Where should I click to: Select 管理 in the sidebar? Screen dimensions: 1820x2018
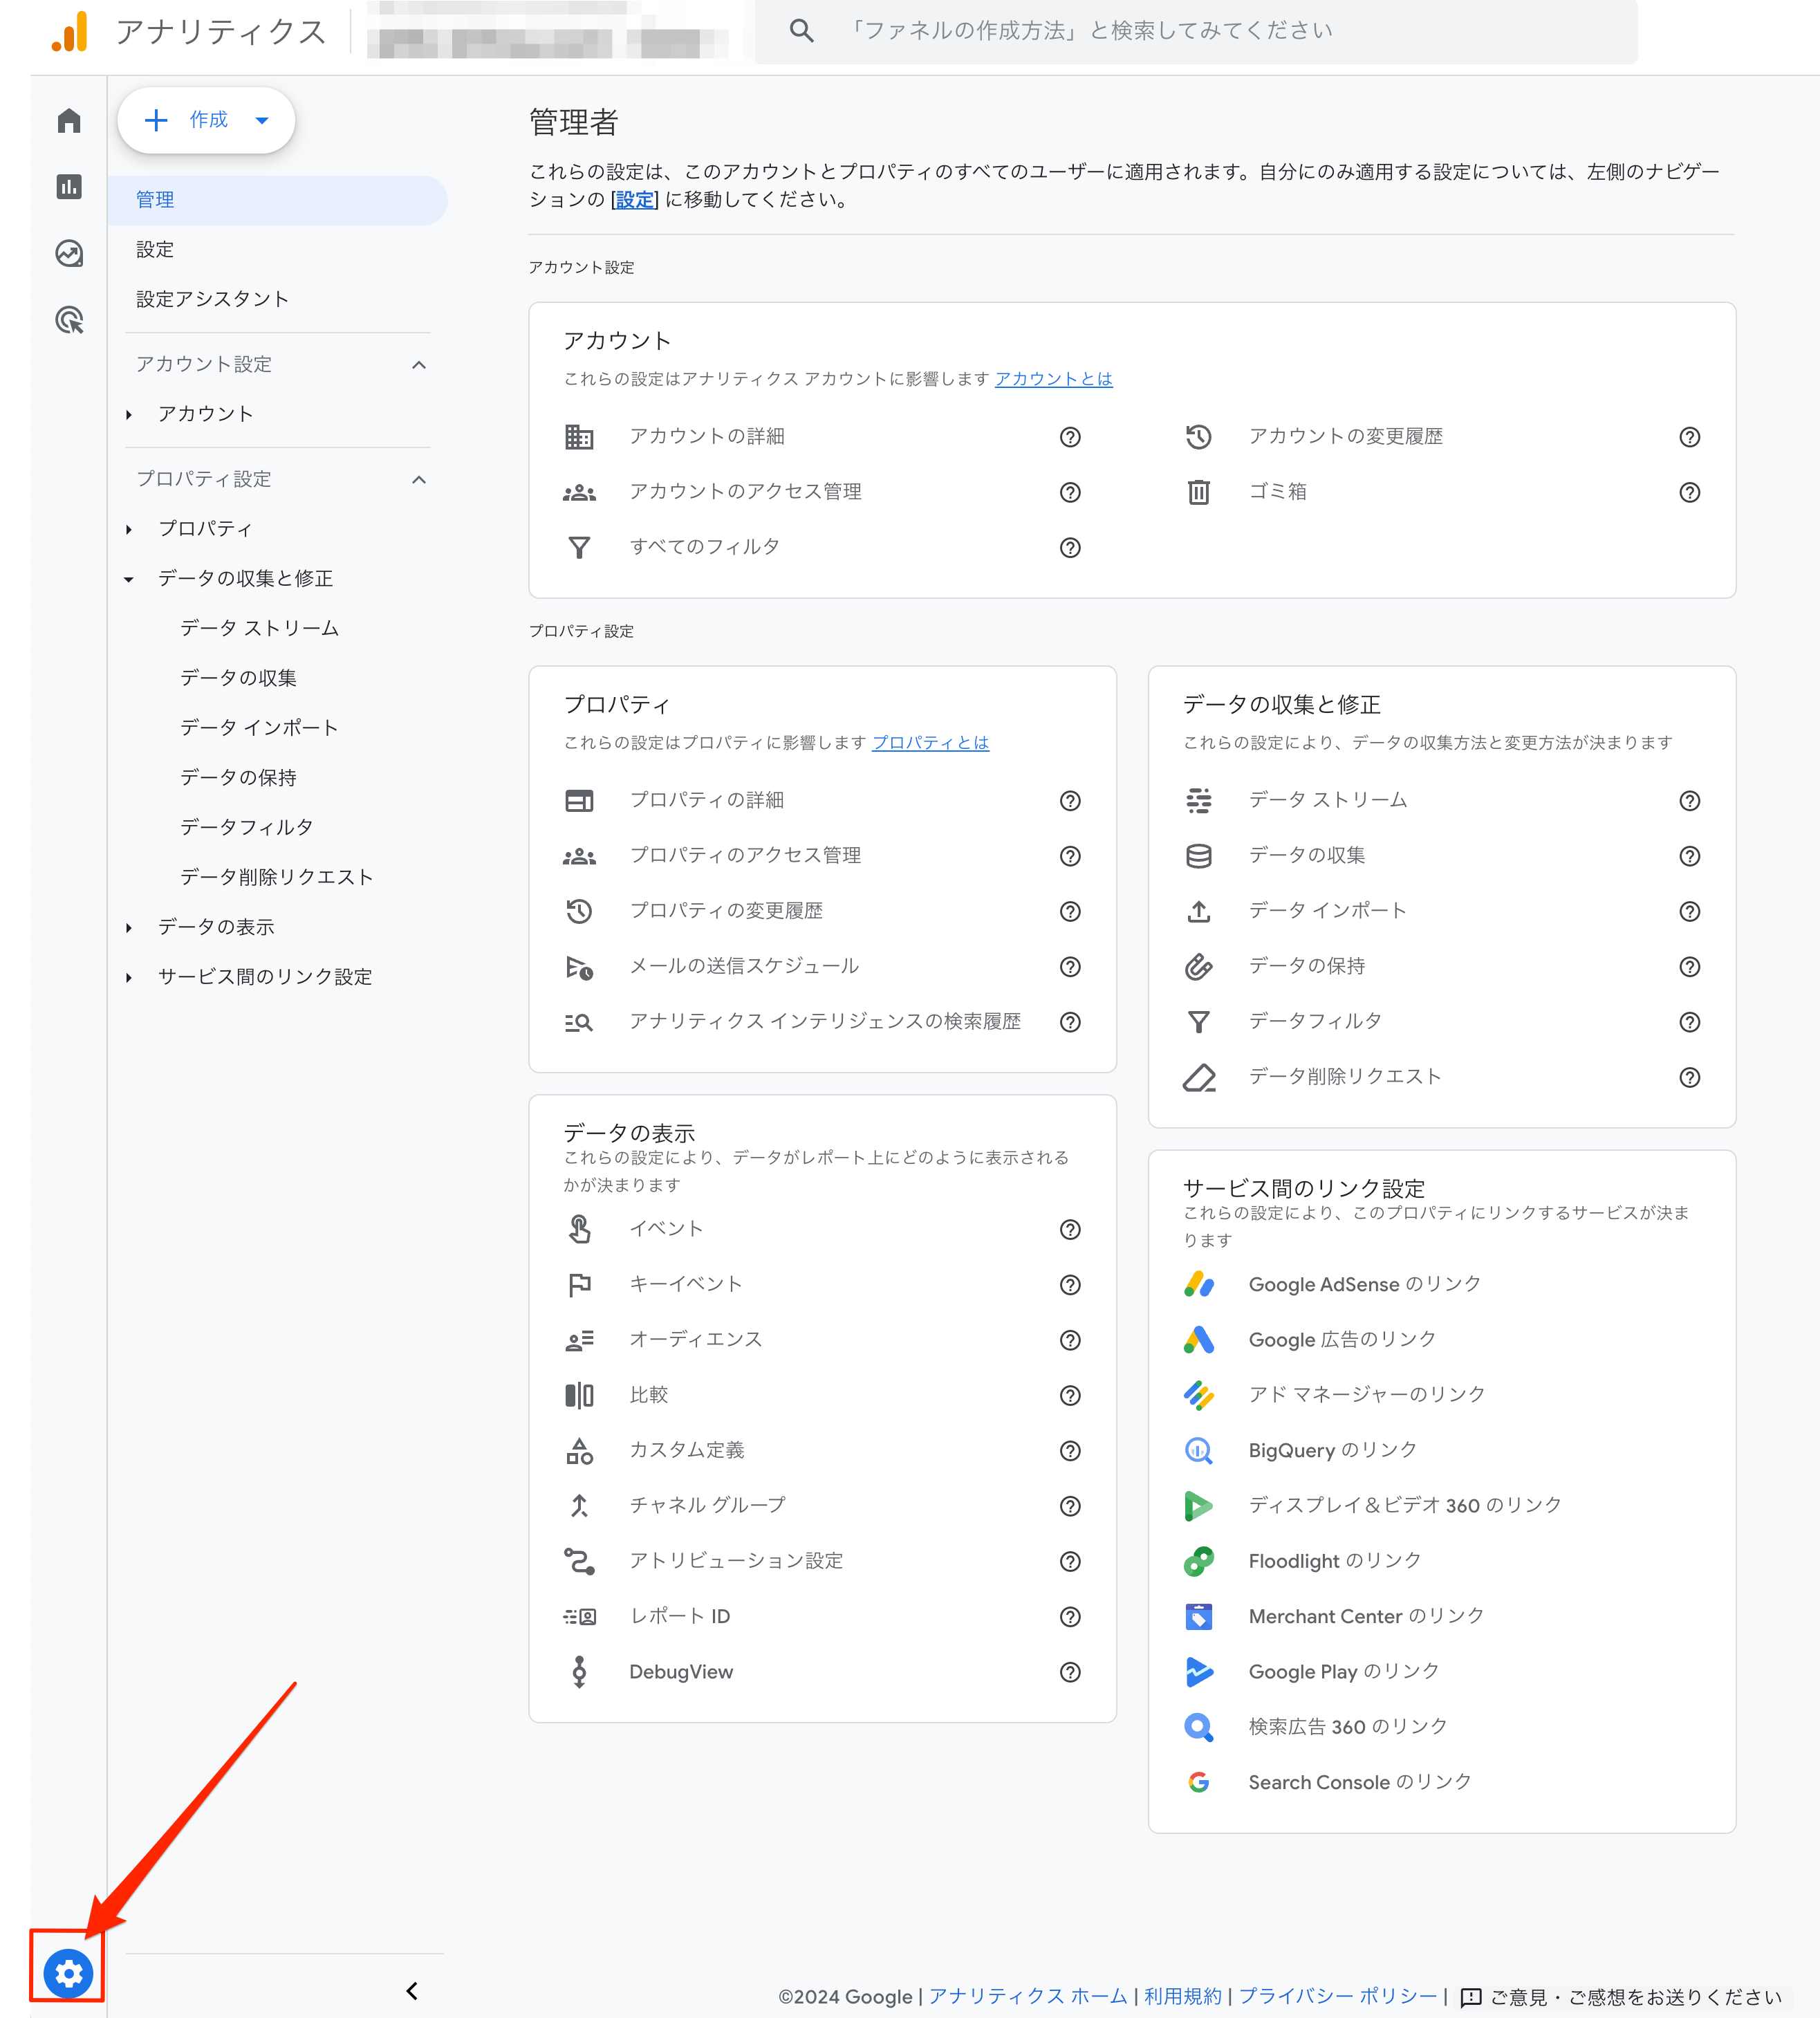tap(278, 200)
